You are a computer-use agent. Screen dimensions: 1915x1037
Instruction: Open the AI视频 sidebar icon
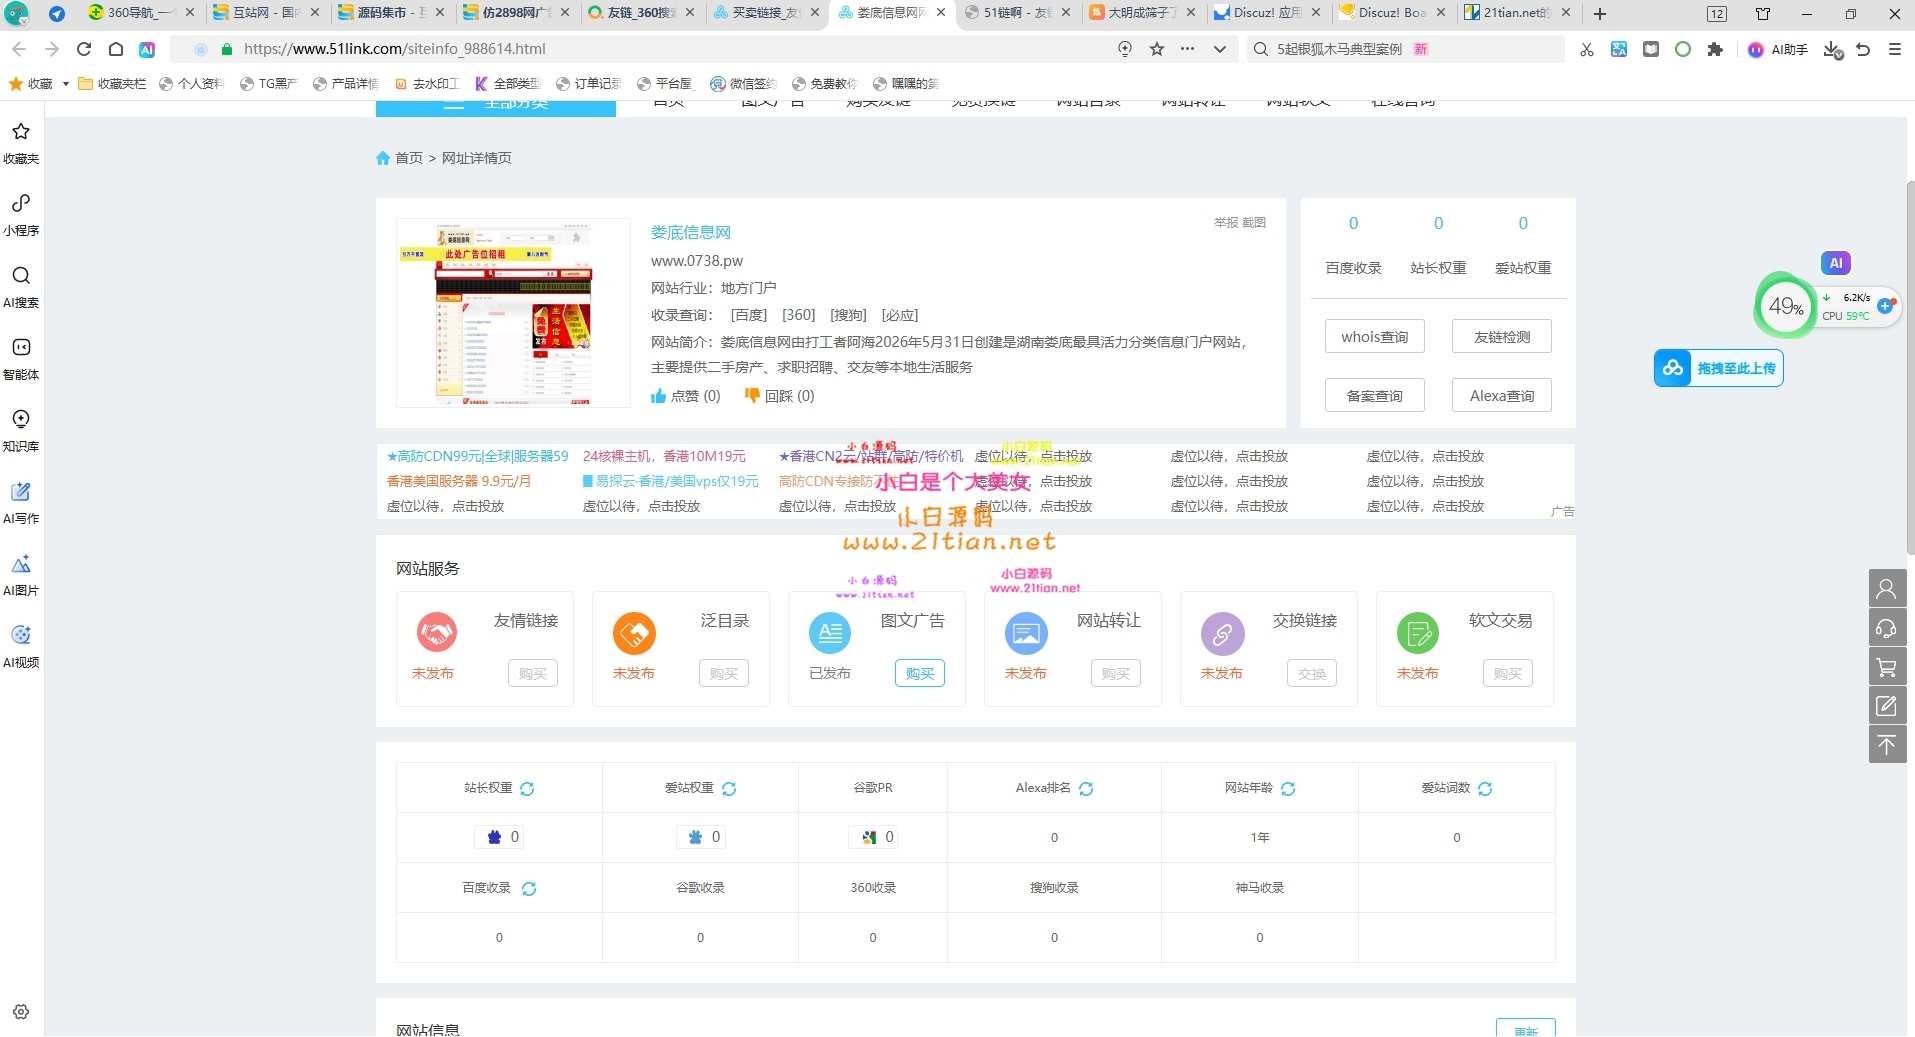21,647
